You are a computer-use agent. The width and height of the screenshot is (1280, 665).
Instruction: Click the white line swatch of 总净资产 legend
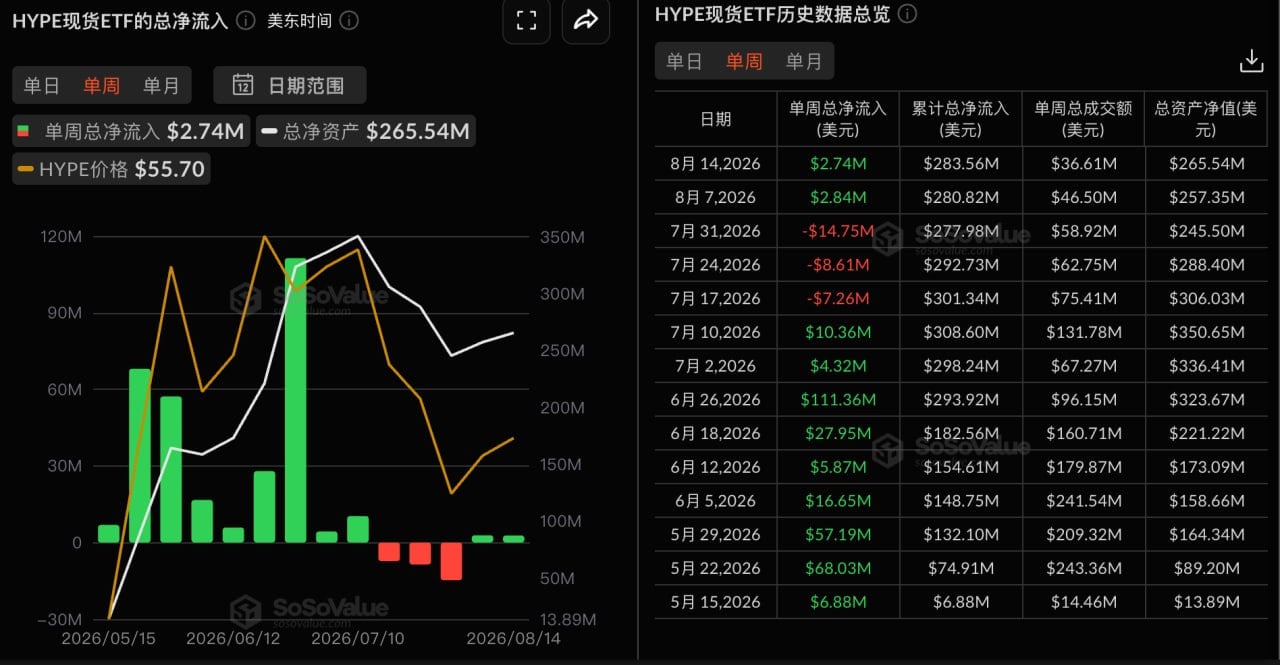(269, 131)
